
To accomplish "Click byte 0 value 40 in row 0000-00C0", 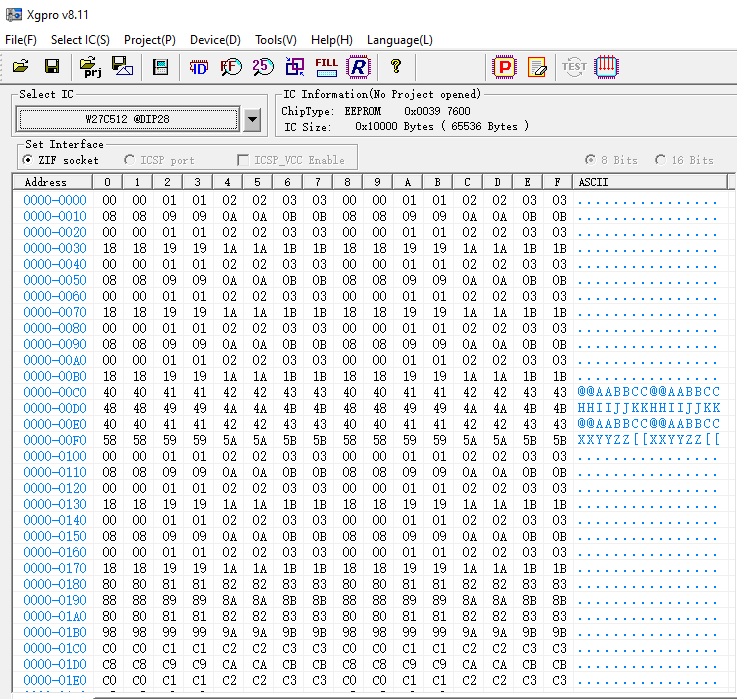I will pos(110,392).
